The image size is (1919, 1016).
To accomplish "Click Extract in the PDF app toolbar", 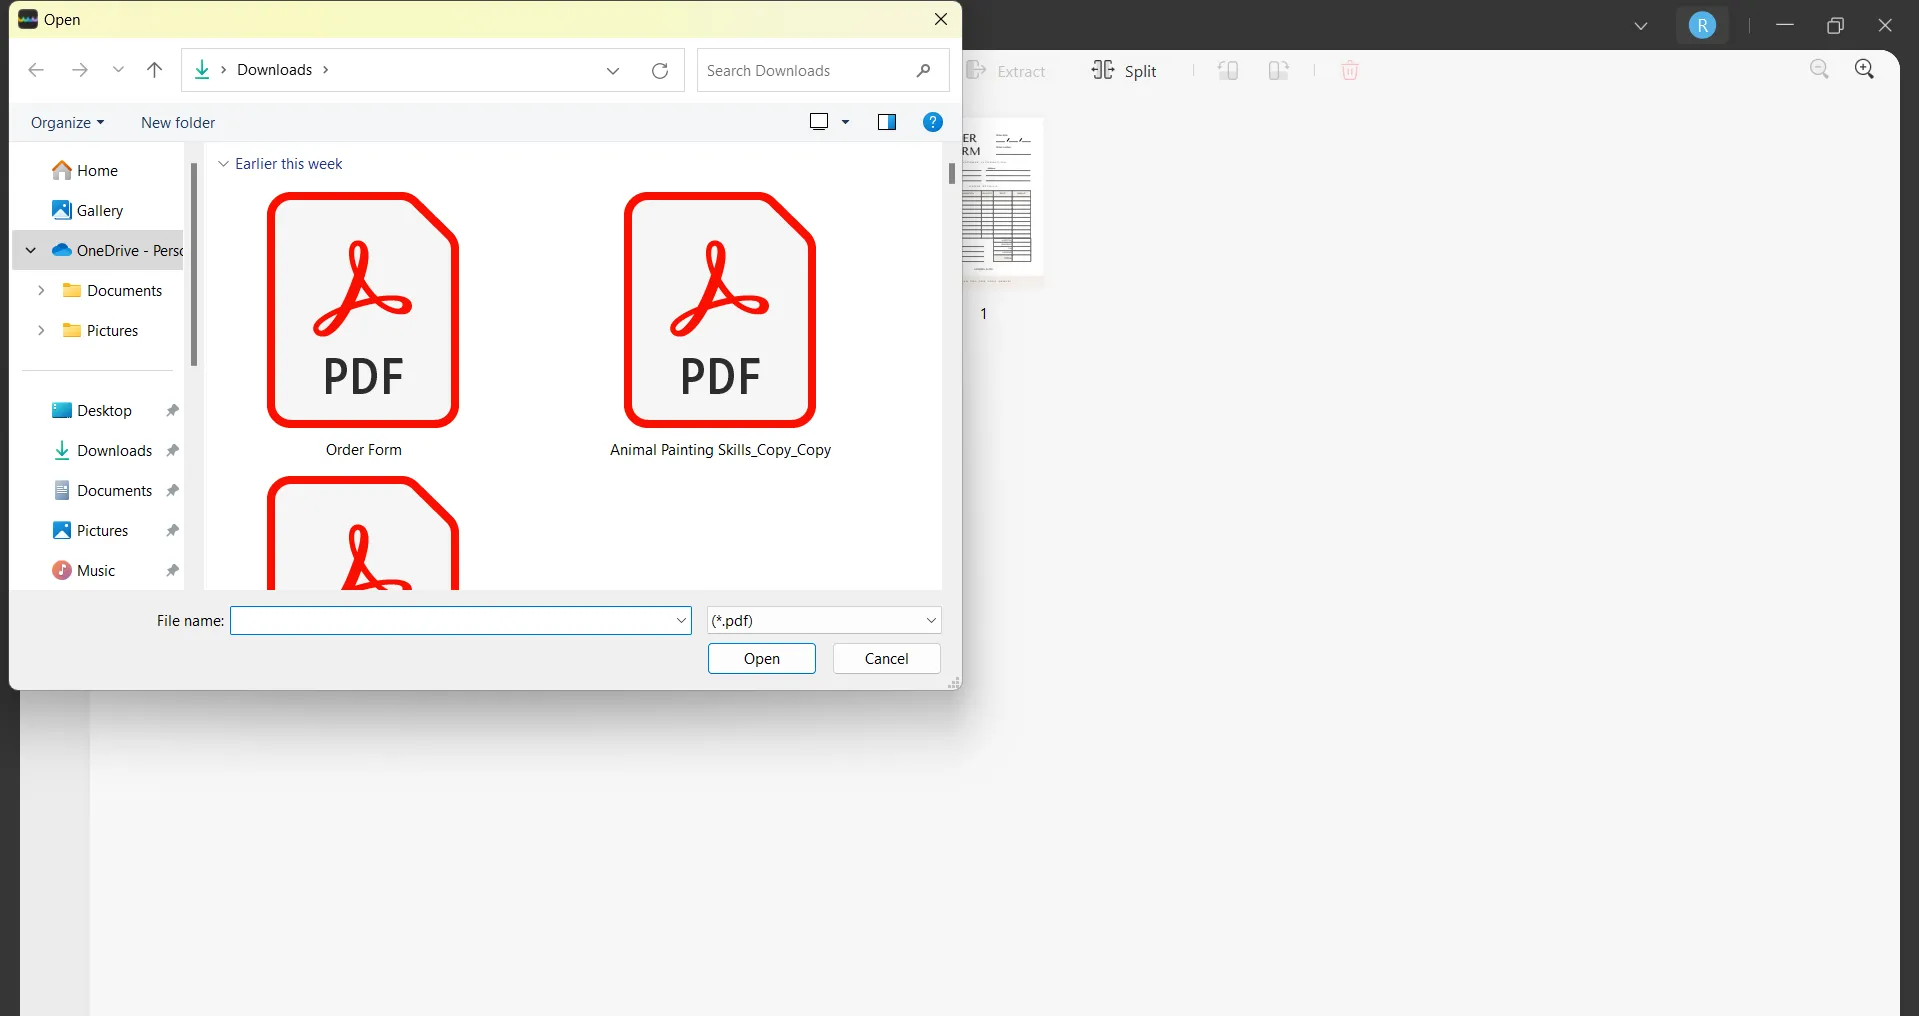I will (1007, 71).
